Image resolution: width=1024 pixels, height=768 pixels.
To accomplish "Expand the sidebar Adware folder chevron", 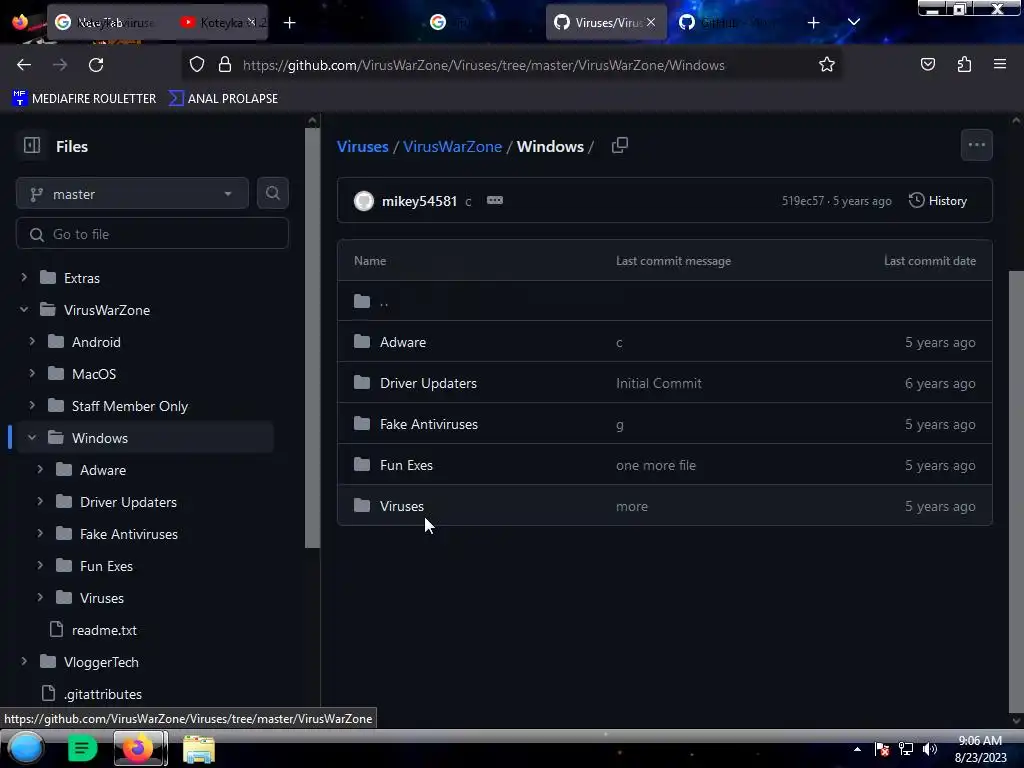I will (x=40, y=470).
